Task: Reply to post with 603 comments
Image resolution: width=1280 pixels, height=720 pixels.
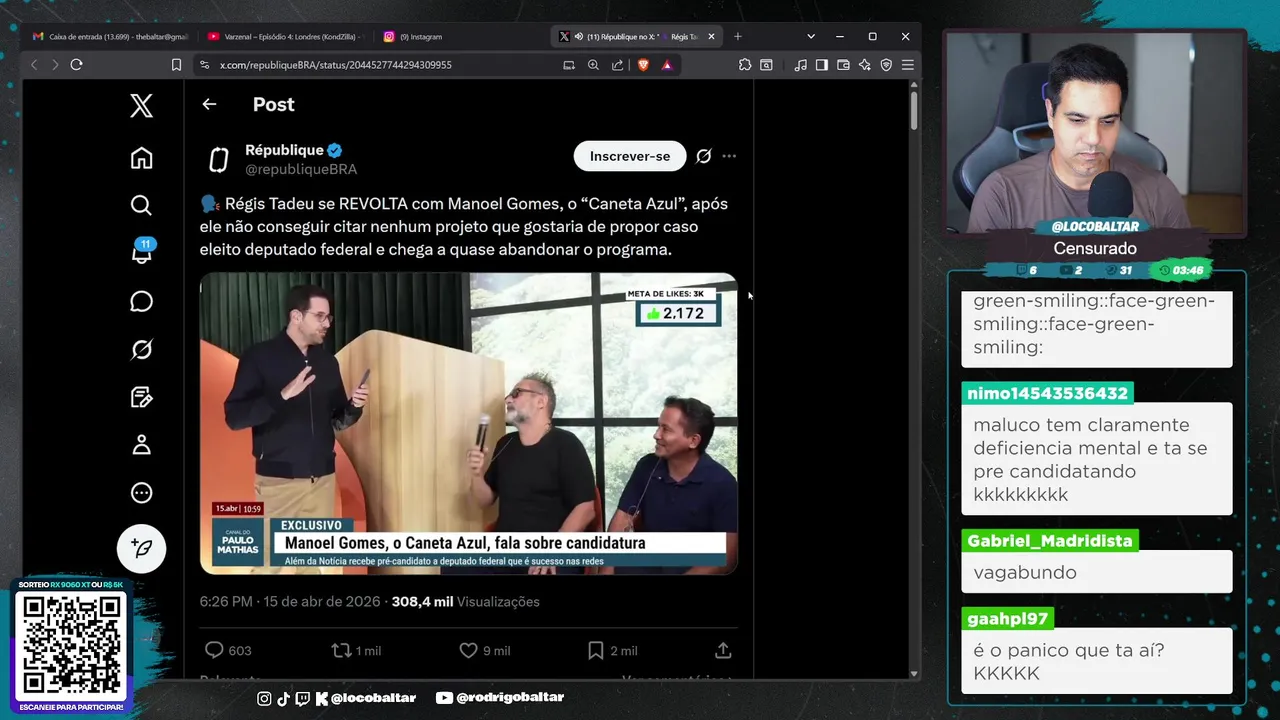Action: pos(228,650)
